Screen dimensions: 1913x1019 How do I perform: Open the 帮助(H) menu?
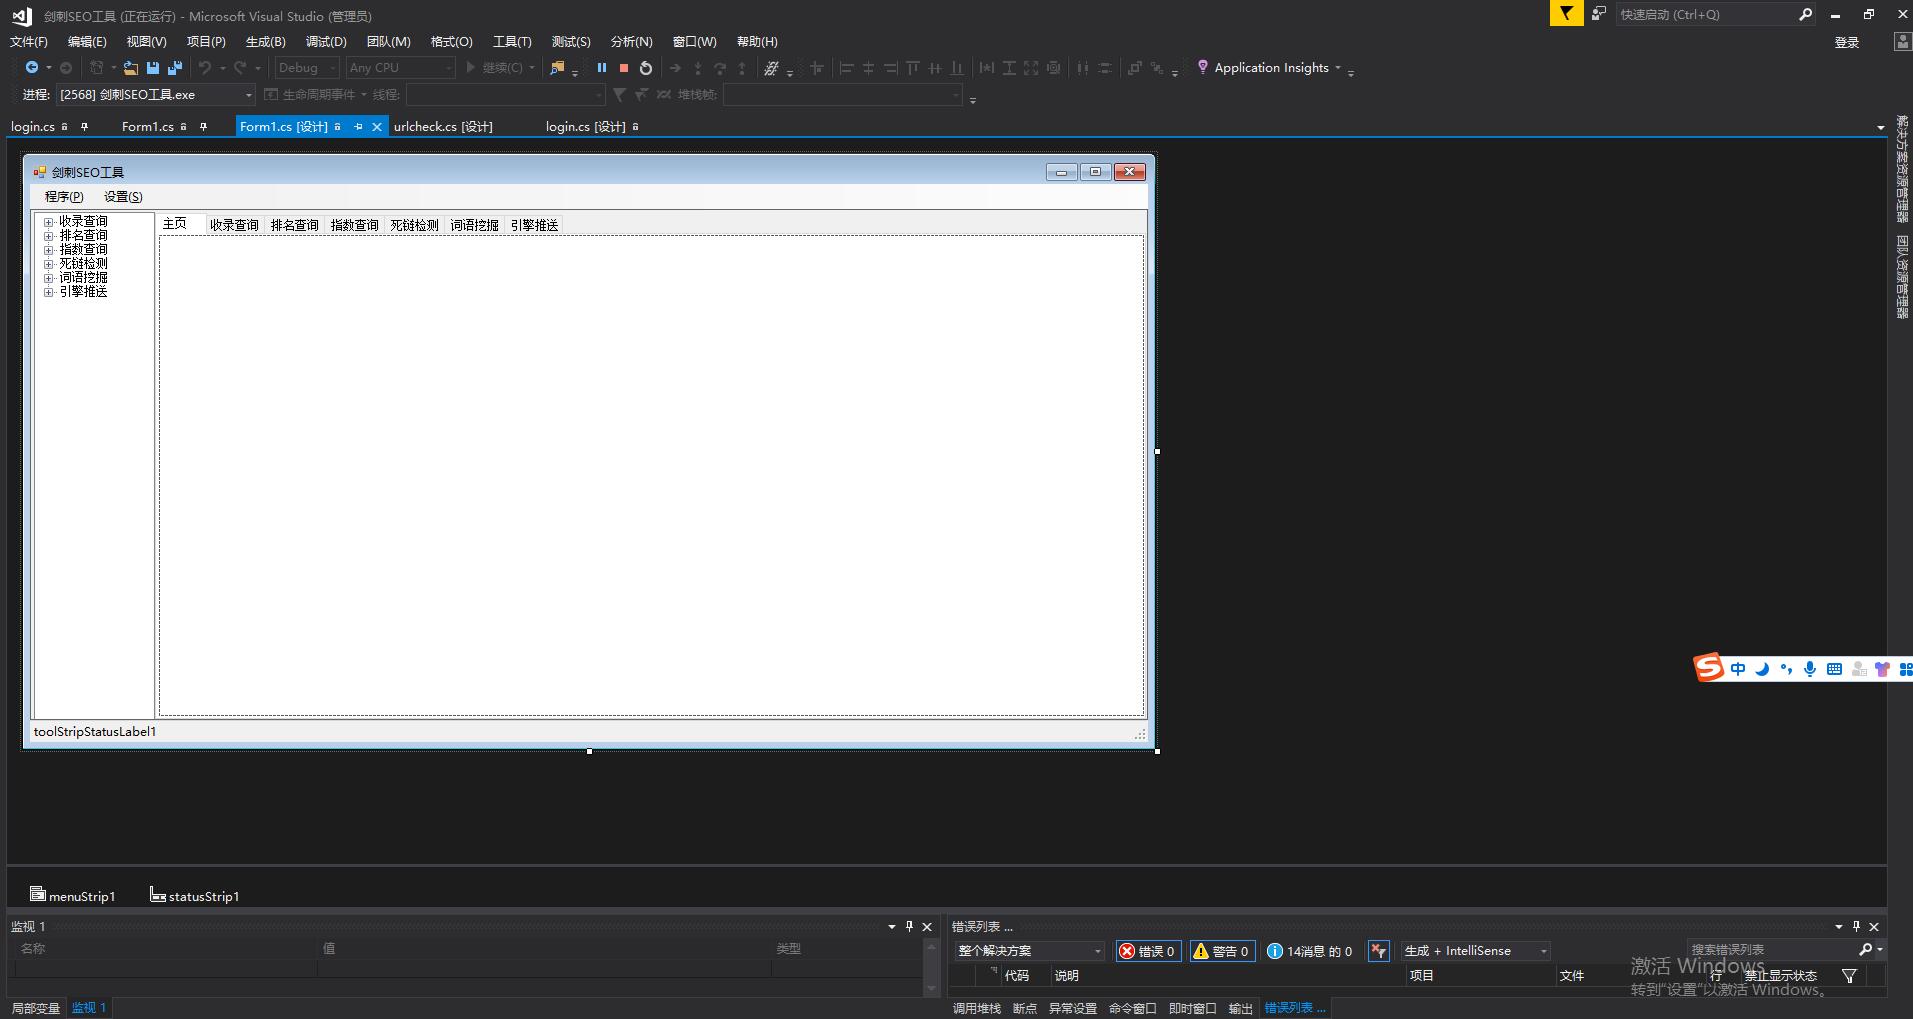pyautogui.click(x=757, y=42)
